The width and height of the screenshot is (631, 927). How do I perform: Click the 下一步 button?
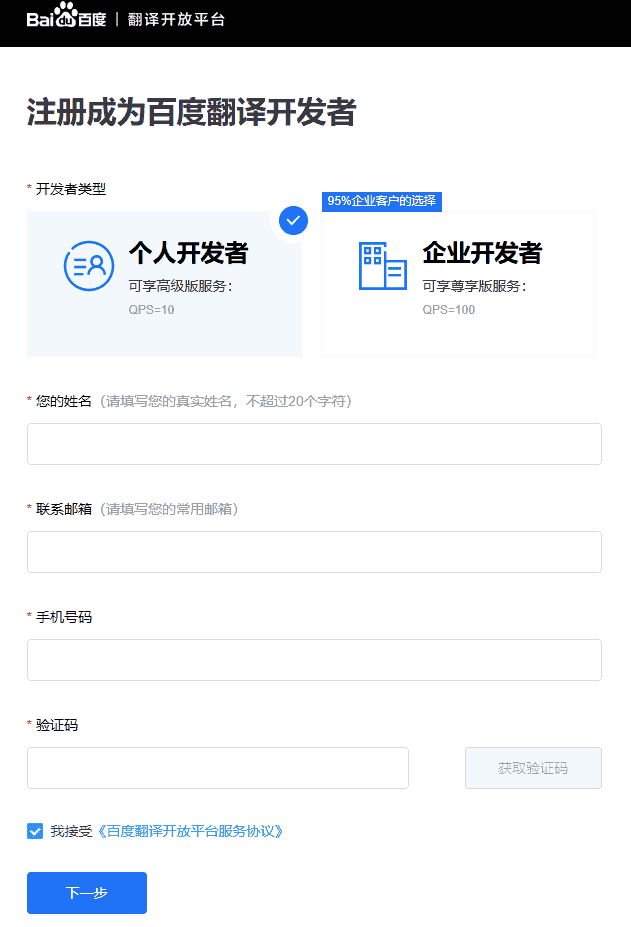click(x=87, y=893)
